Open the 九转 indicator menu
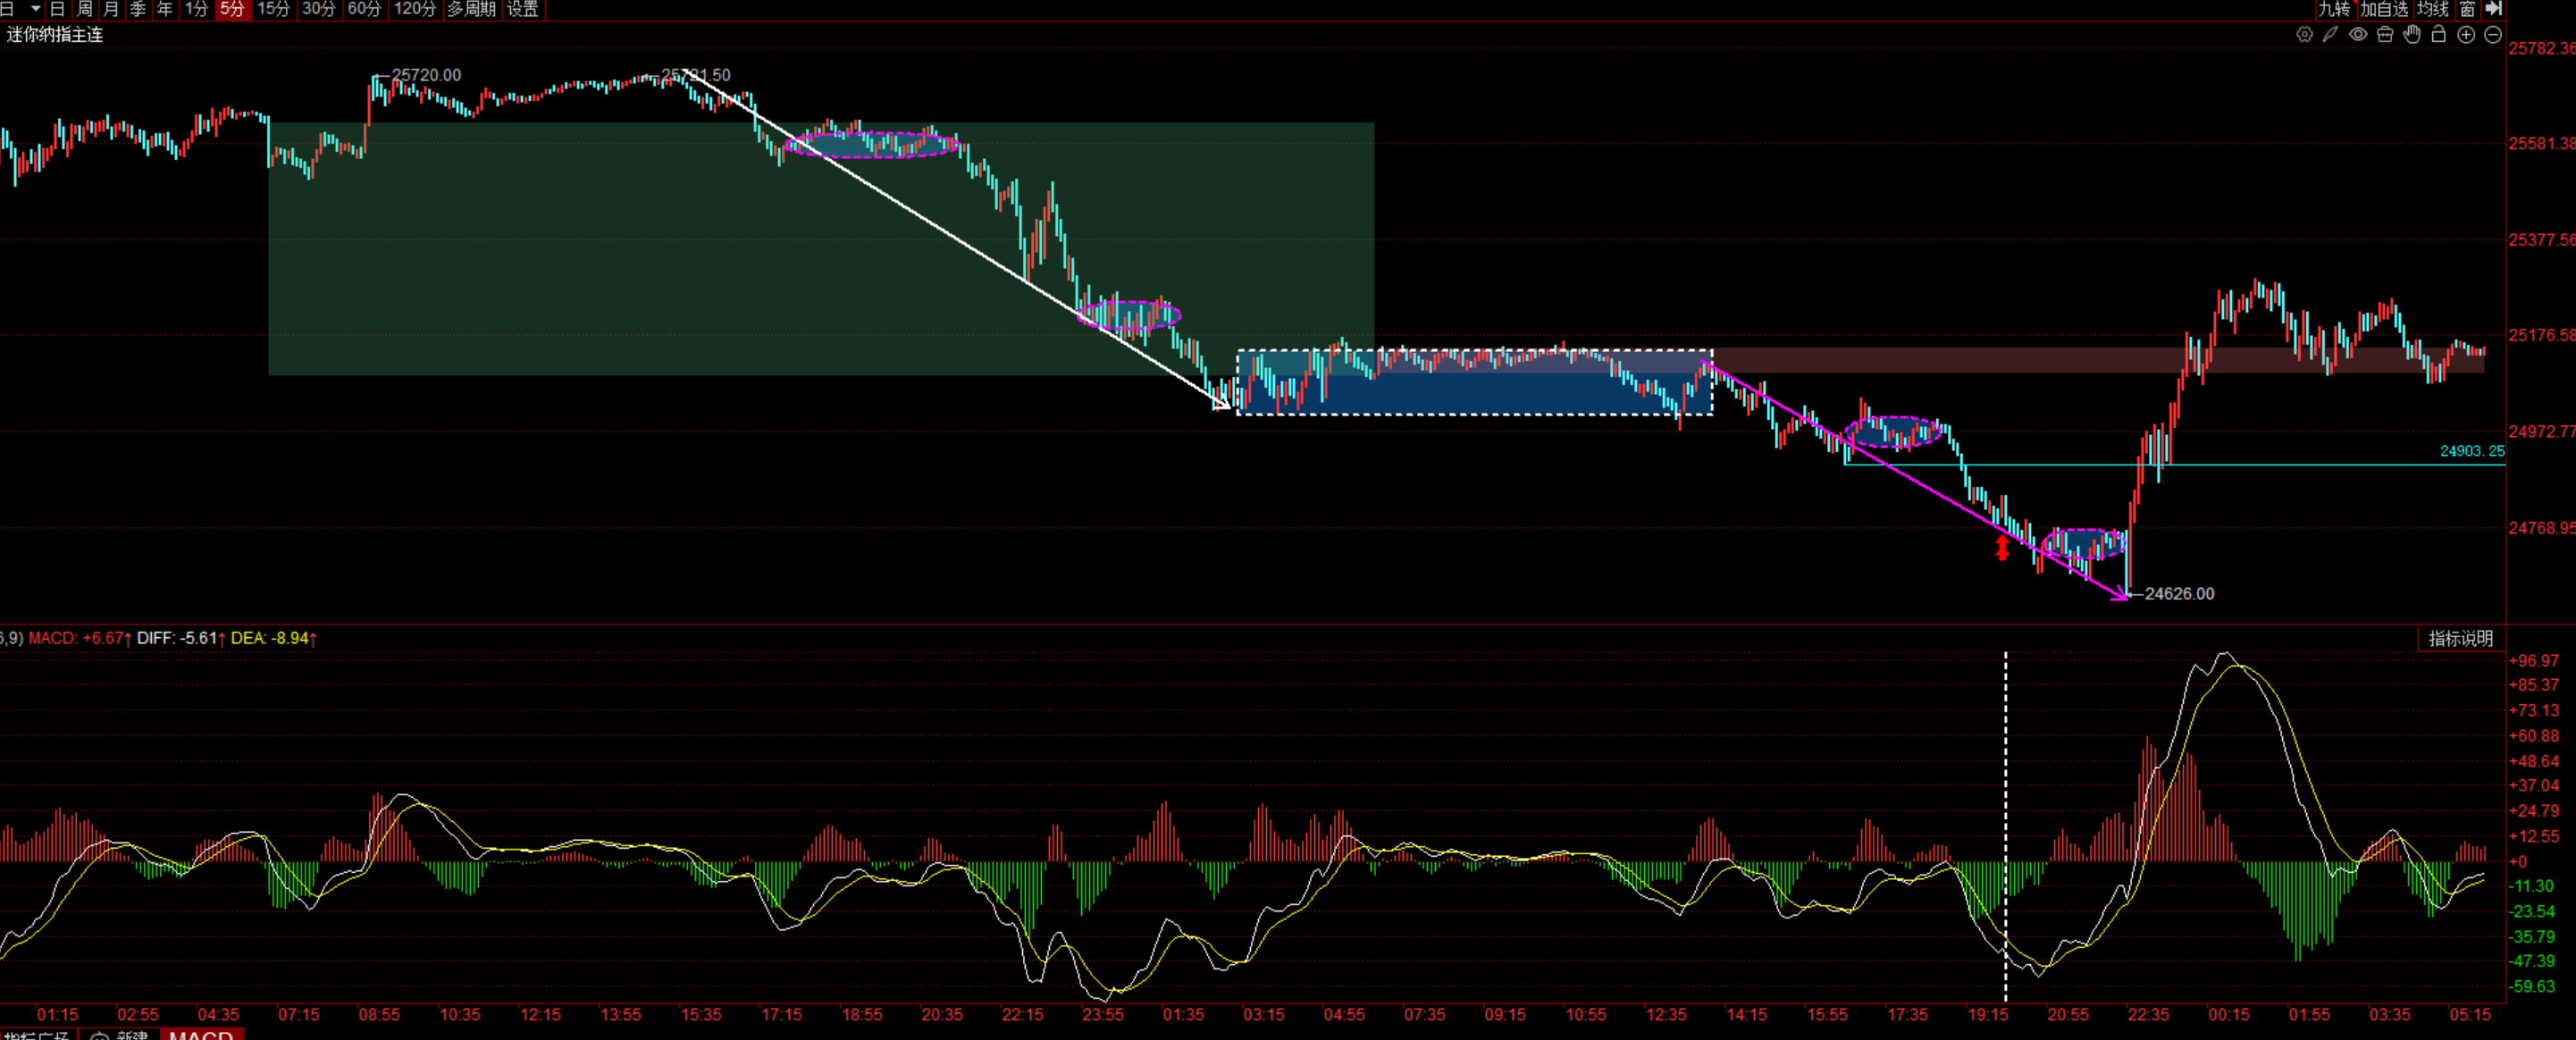Viewport: 2576px width, 1040px height. pyautogui.click(x=2334, y=9)
